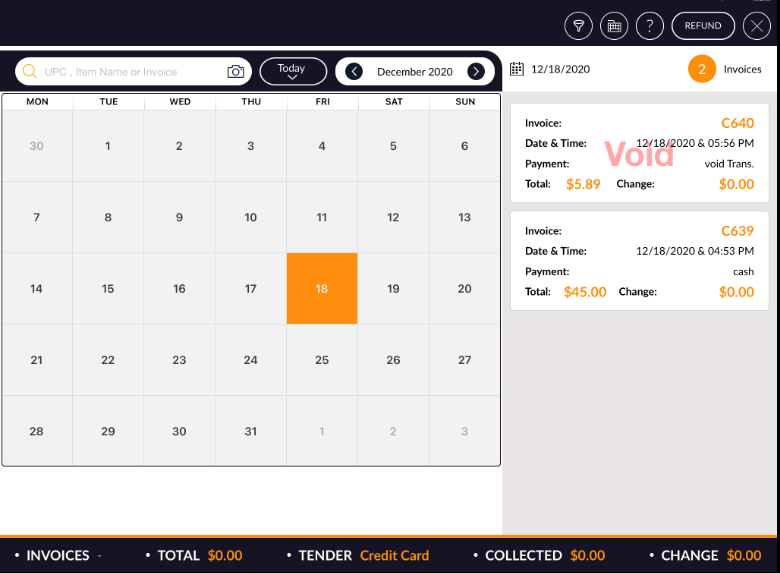Select the highlighted date 18 on calendar
This screenshot has width=780, height=573.
322,289
